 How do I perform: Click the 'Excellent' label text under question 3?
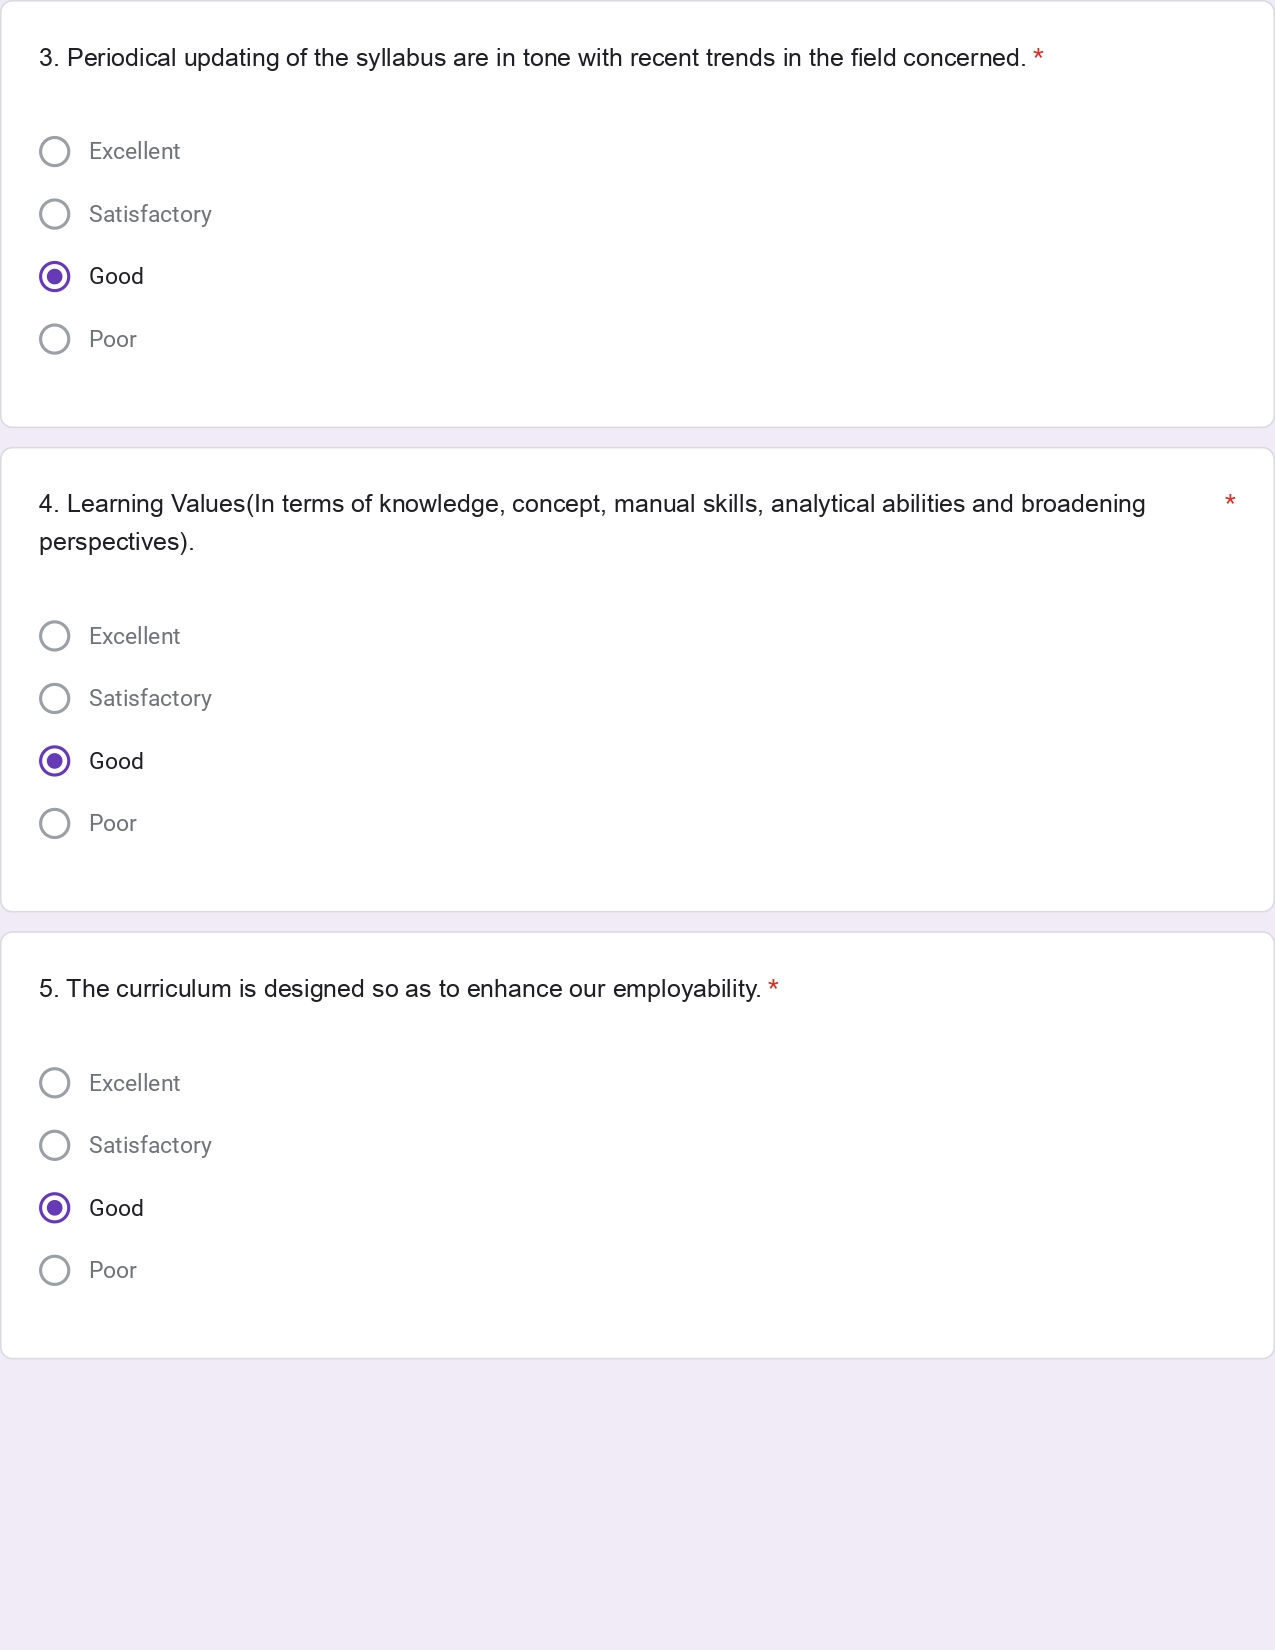[x=134, y=152]
